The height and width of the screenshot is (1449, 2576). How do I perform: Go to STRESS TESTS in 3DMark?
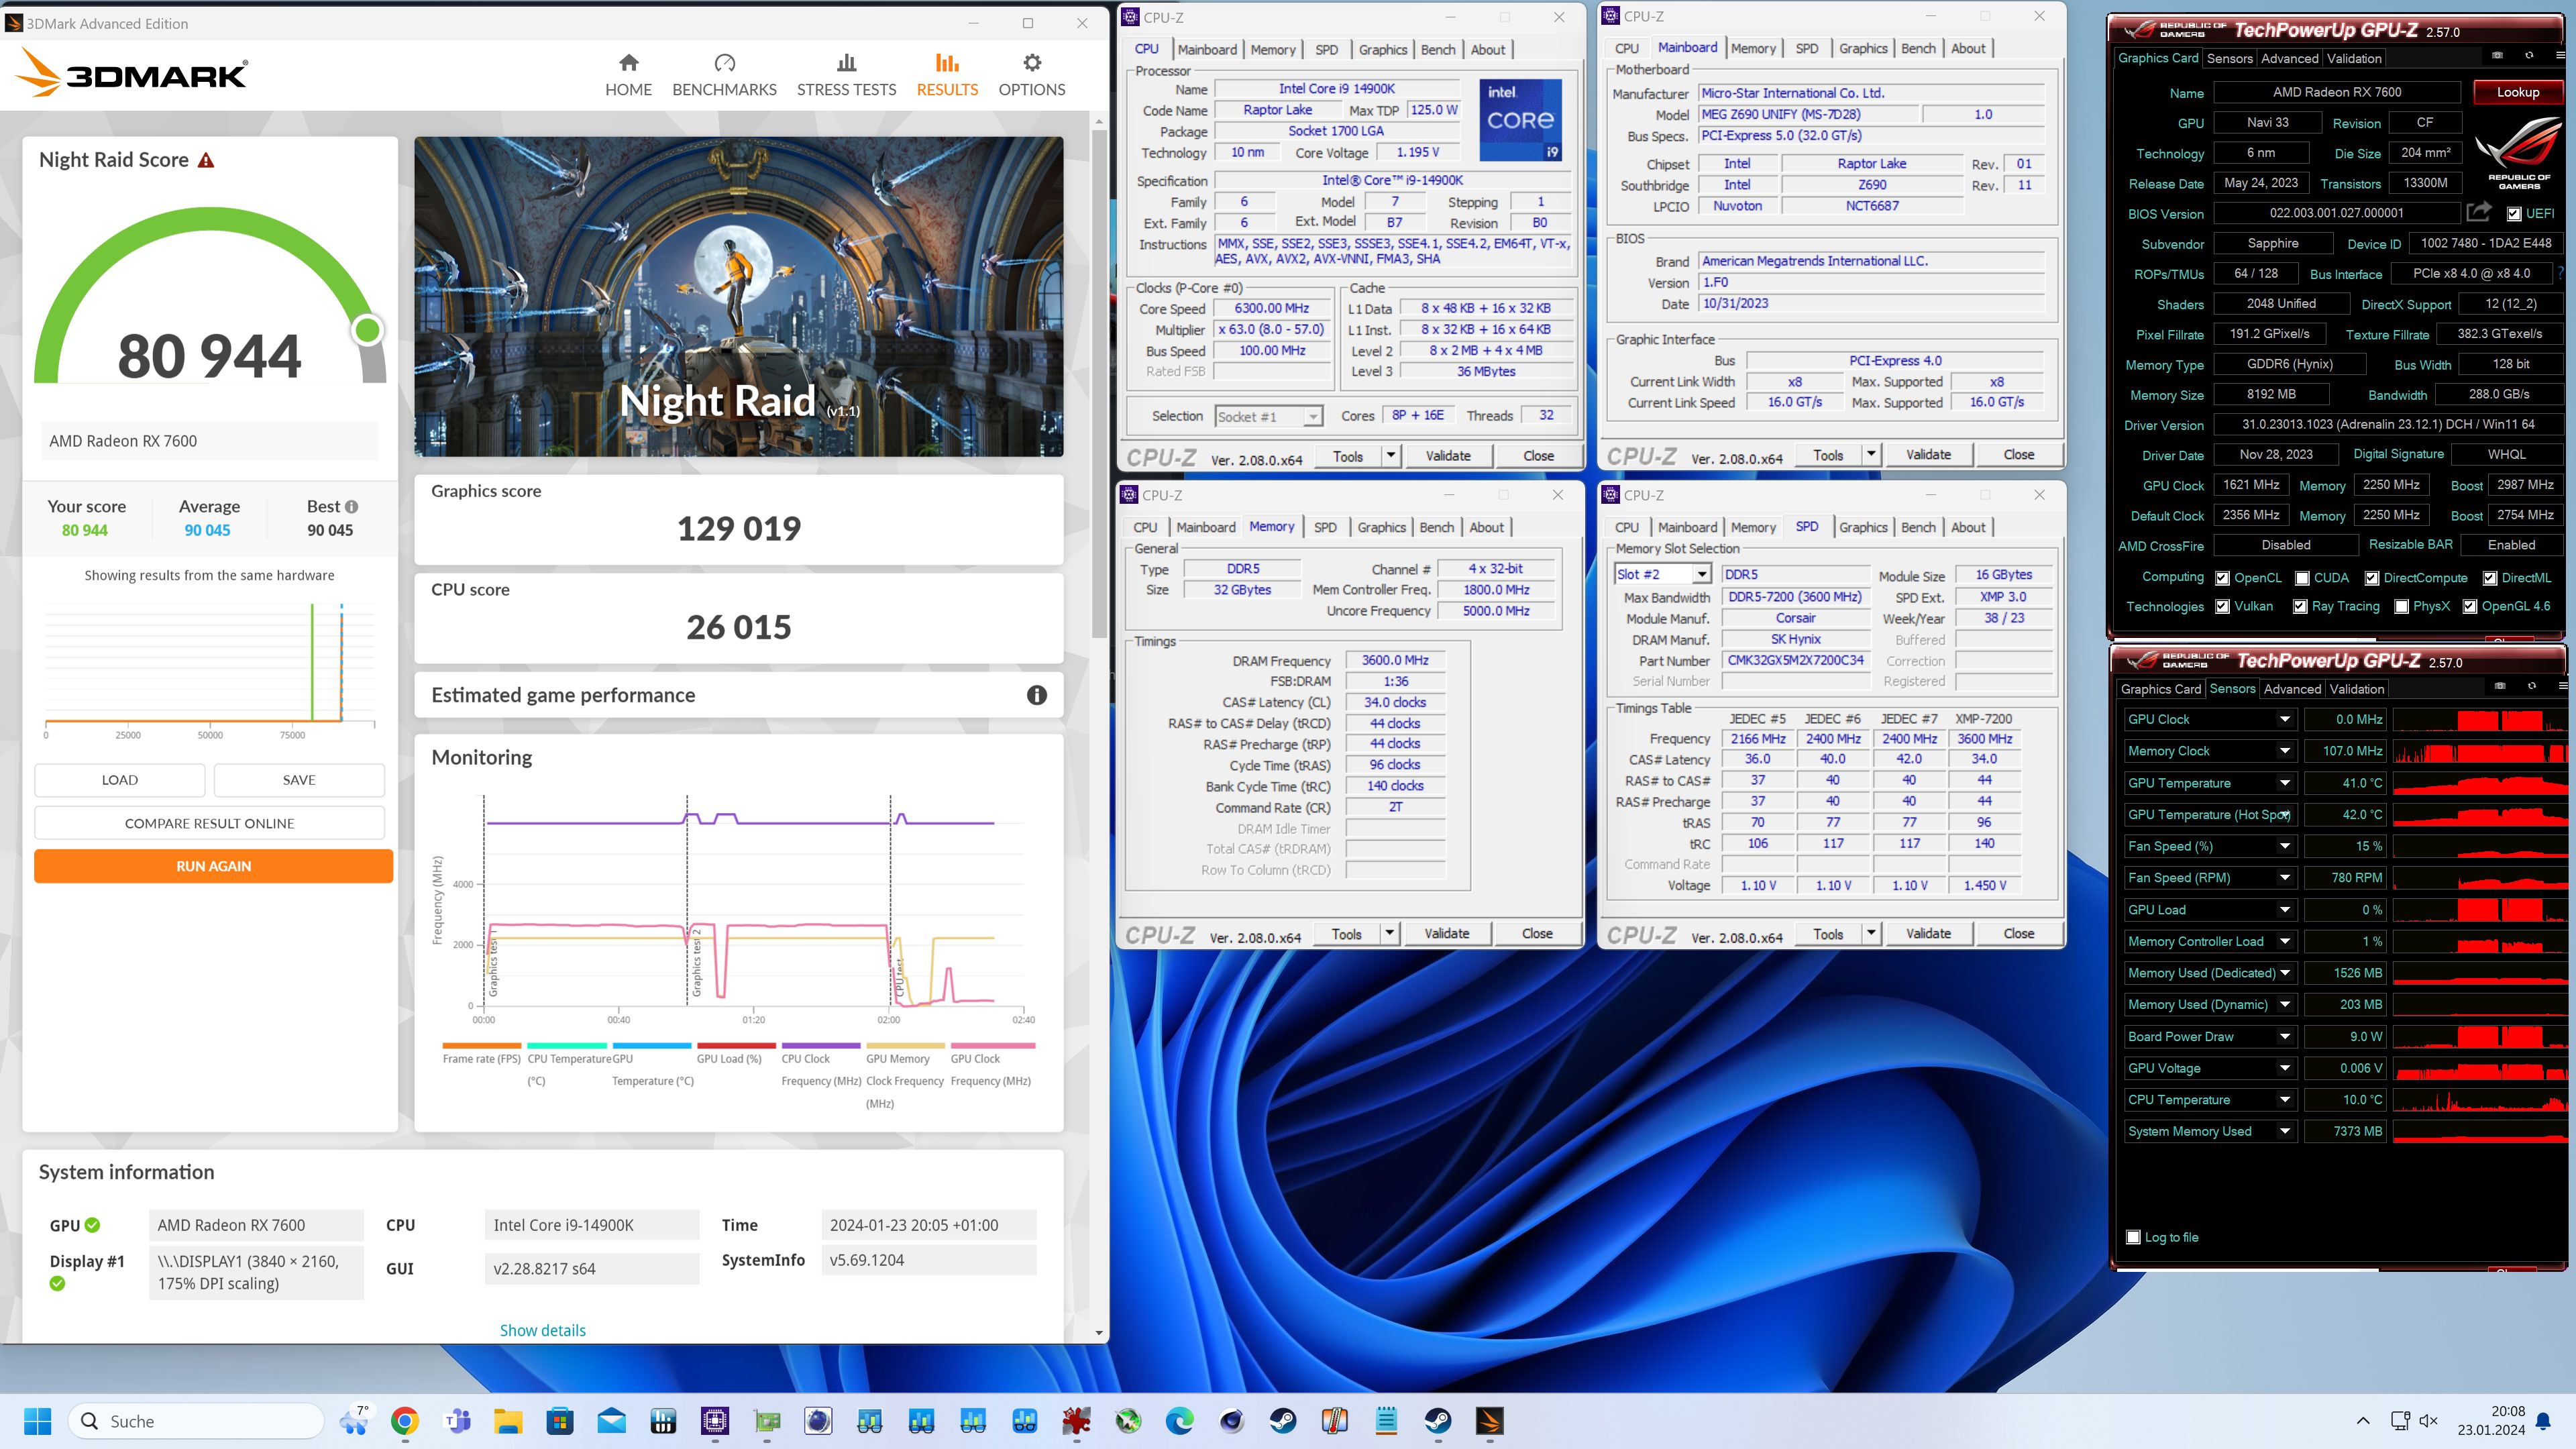[846, 76]
